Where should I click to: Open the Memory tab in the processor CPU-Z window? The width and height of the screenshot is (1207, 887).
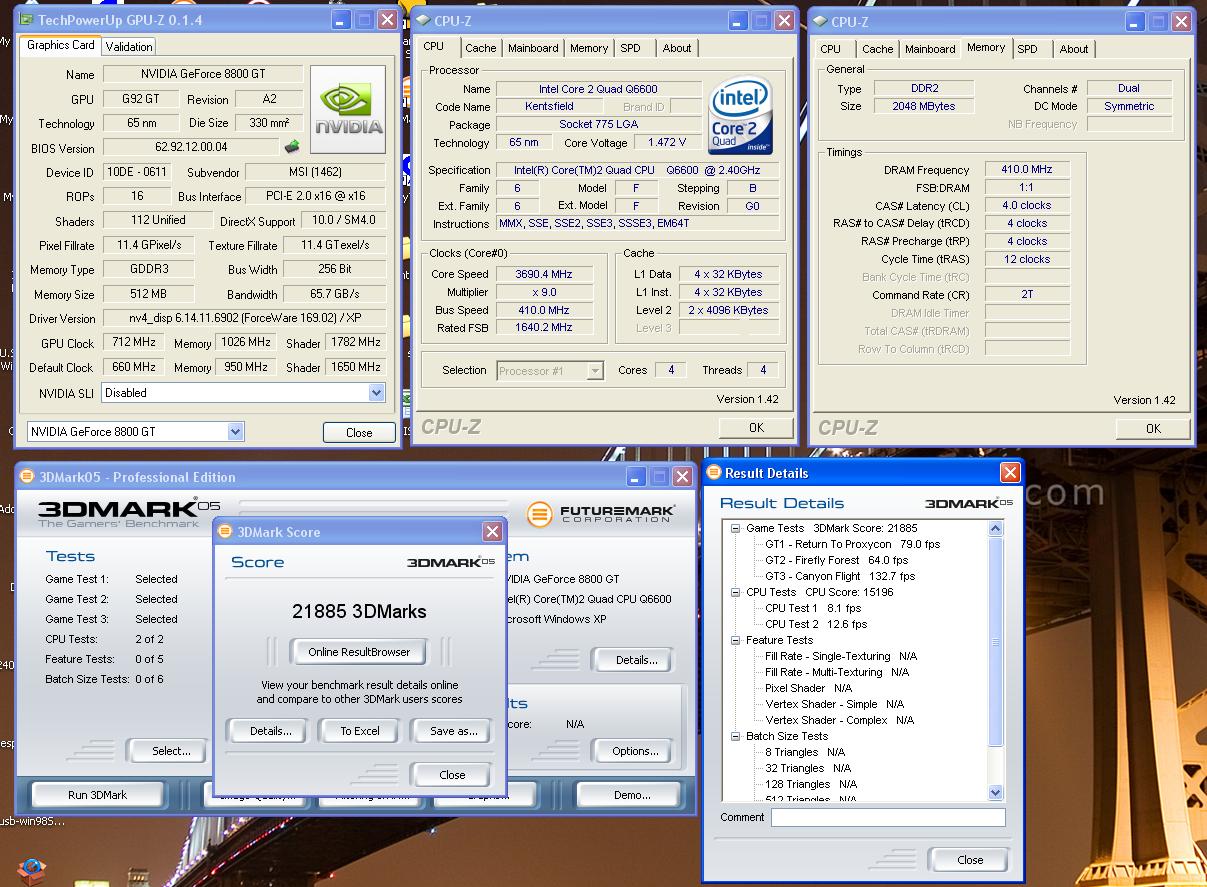coord(589,48)
